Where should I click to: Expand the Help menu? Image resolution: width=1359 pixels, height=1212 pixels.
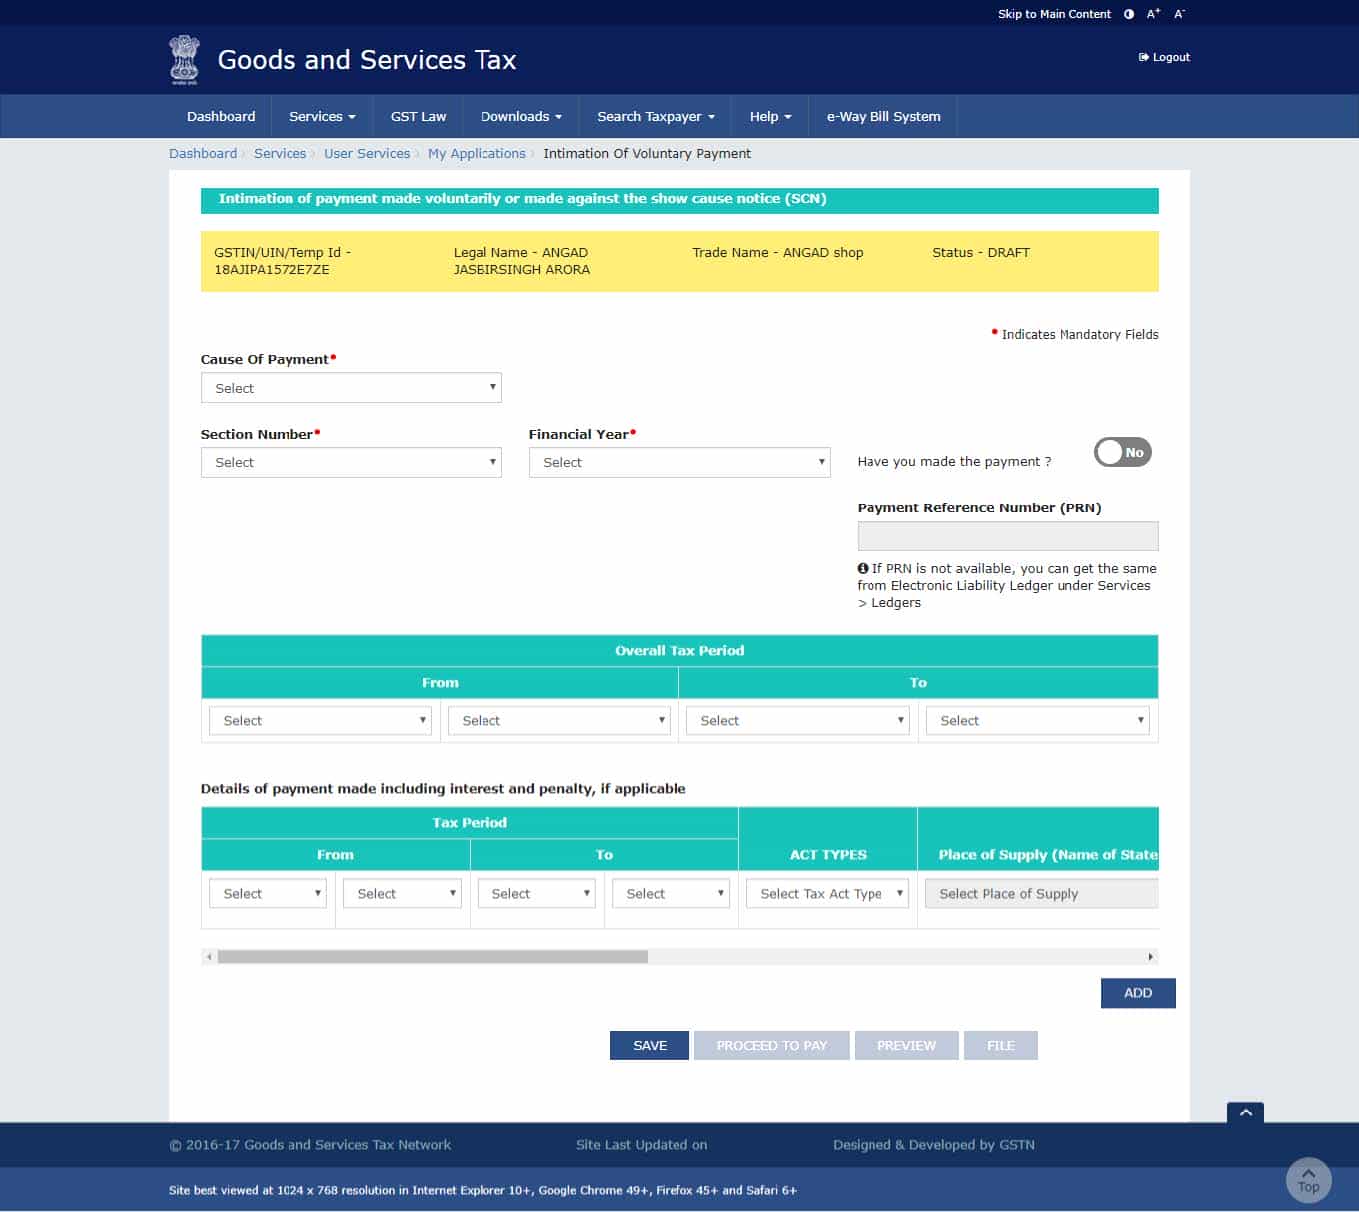click(x=770, y=116)
